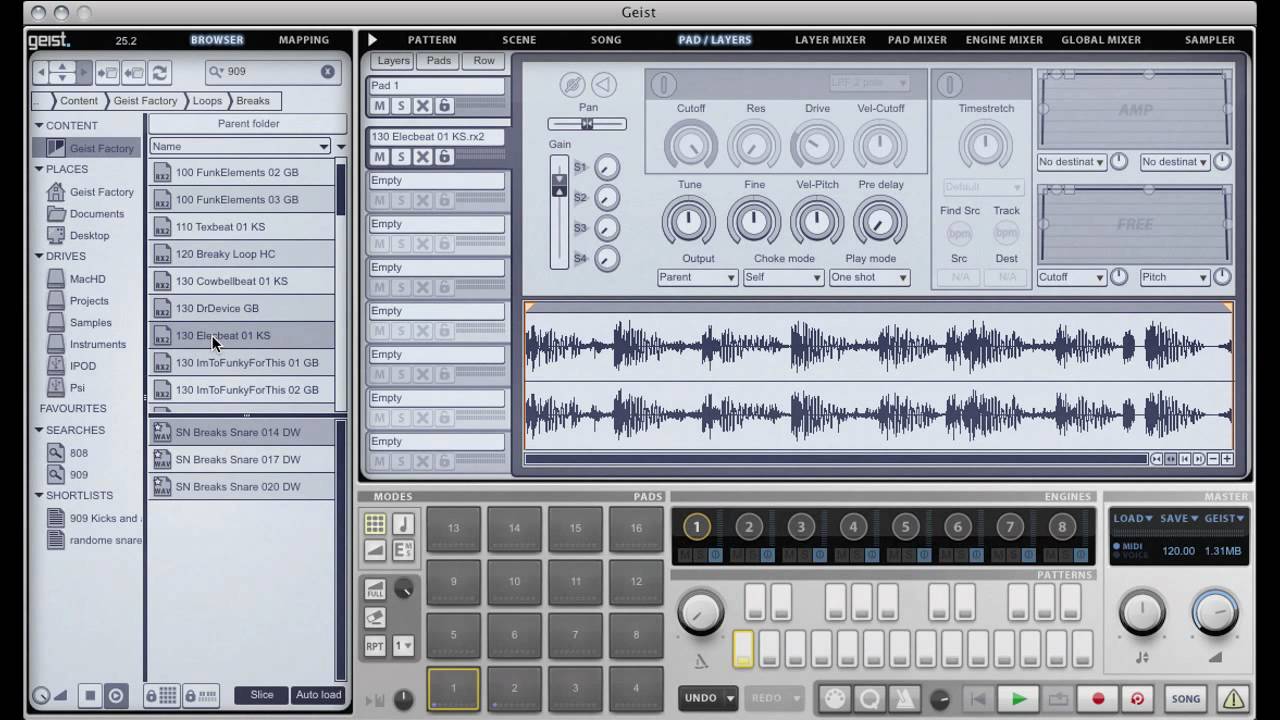
Task: Click pad 16
Action: point(636,529)
